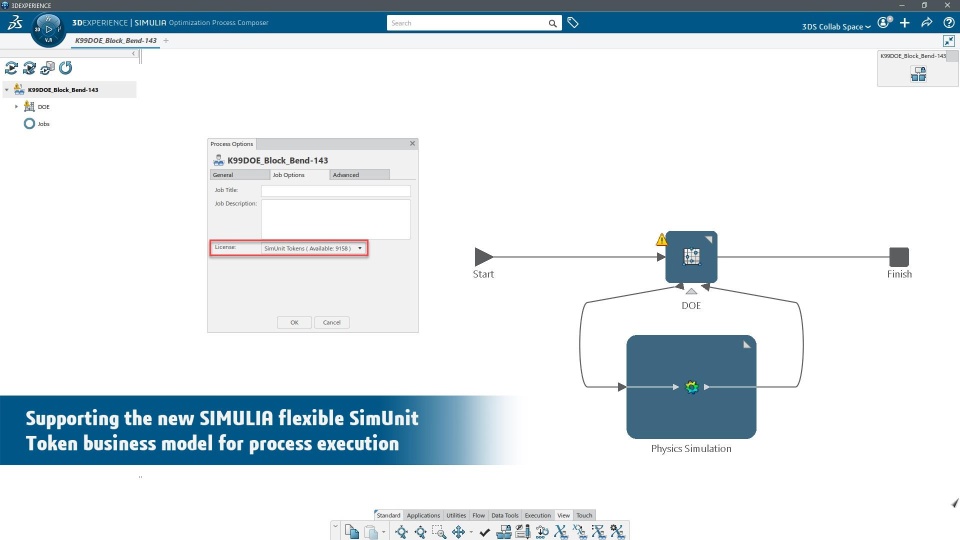Click the run-with-document icon in the left panel
Image resolution: width=960 pixels, height=540 pixels.
(47, 68)
